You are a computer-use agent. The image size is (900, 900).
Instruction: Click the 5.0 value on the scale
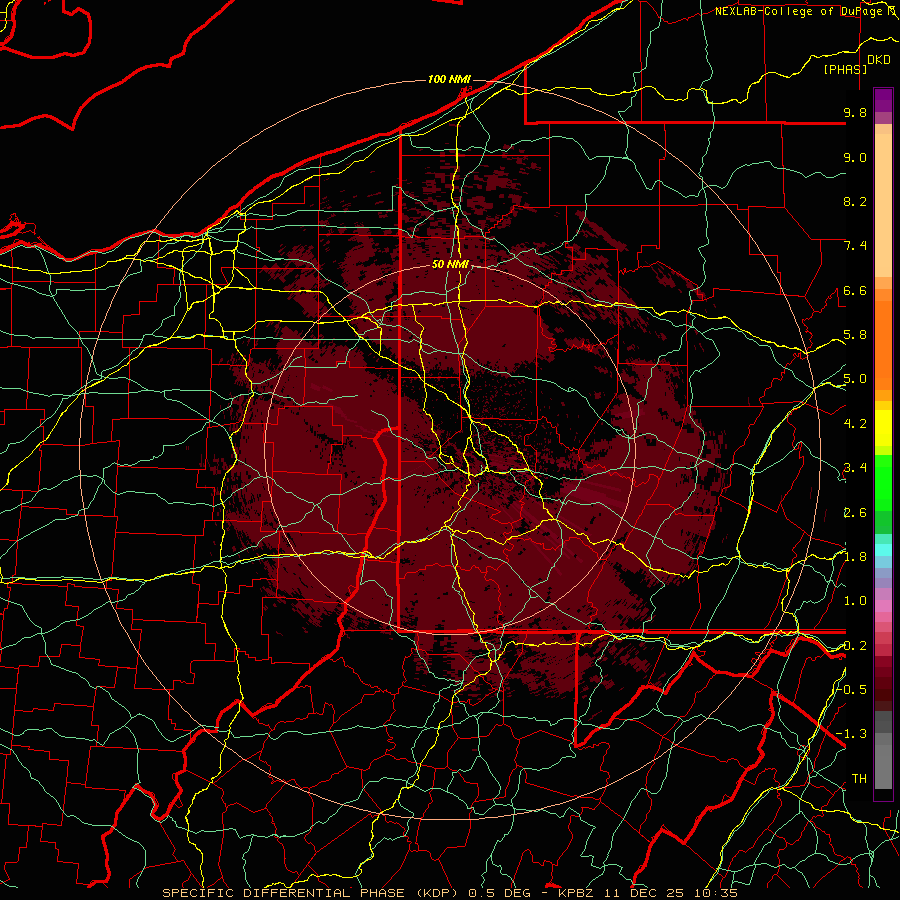855,379
